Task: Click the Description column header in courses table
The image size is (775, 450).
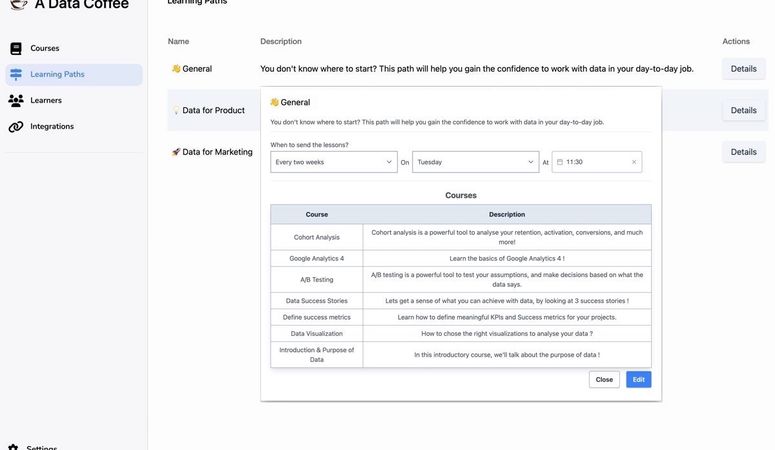Action: click(x=507, y=215)
